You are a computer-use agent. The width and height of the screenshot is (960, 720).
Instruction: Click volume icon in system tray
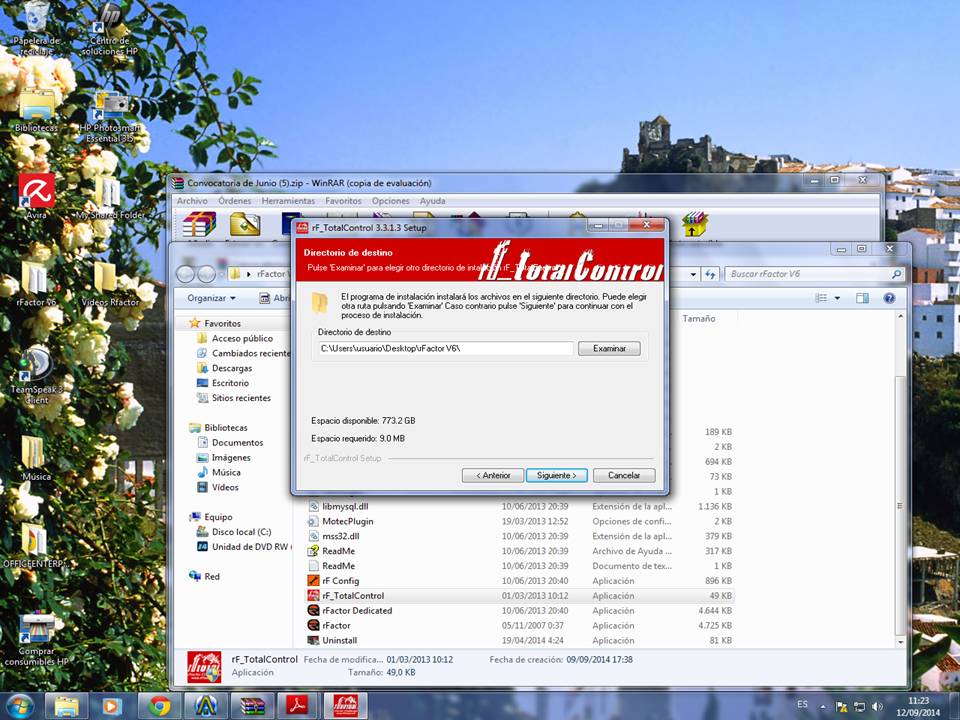(x=877, y=707)
